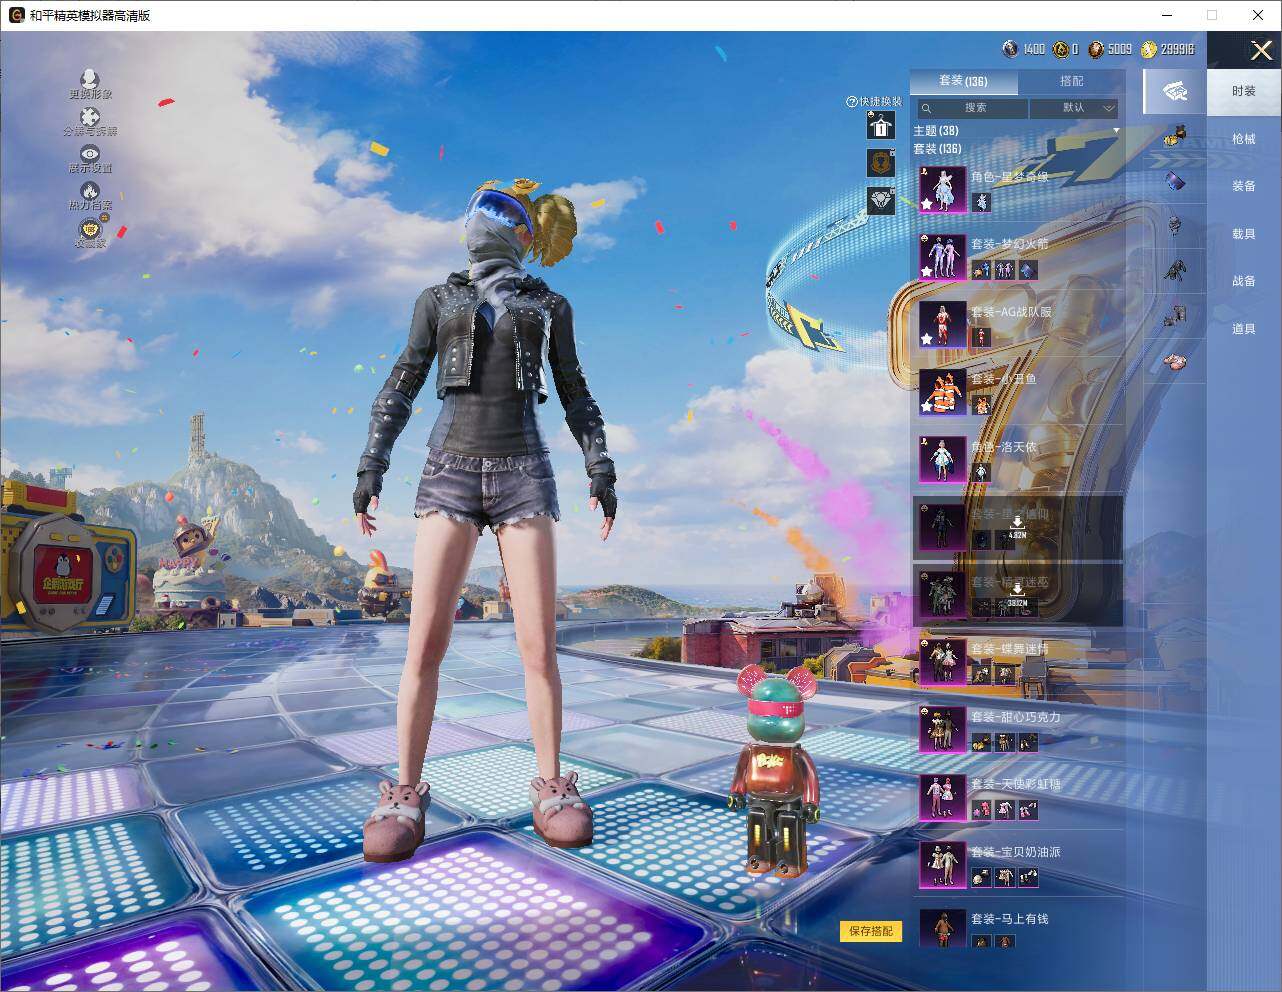The width and height of the screenshot is (1282, 992).
Task: Select the 套装-甜心巧克力 thumbnail
Action: tap(942, 730)
